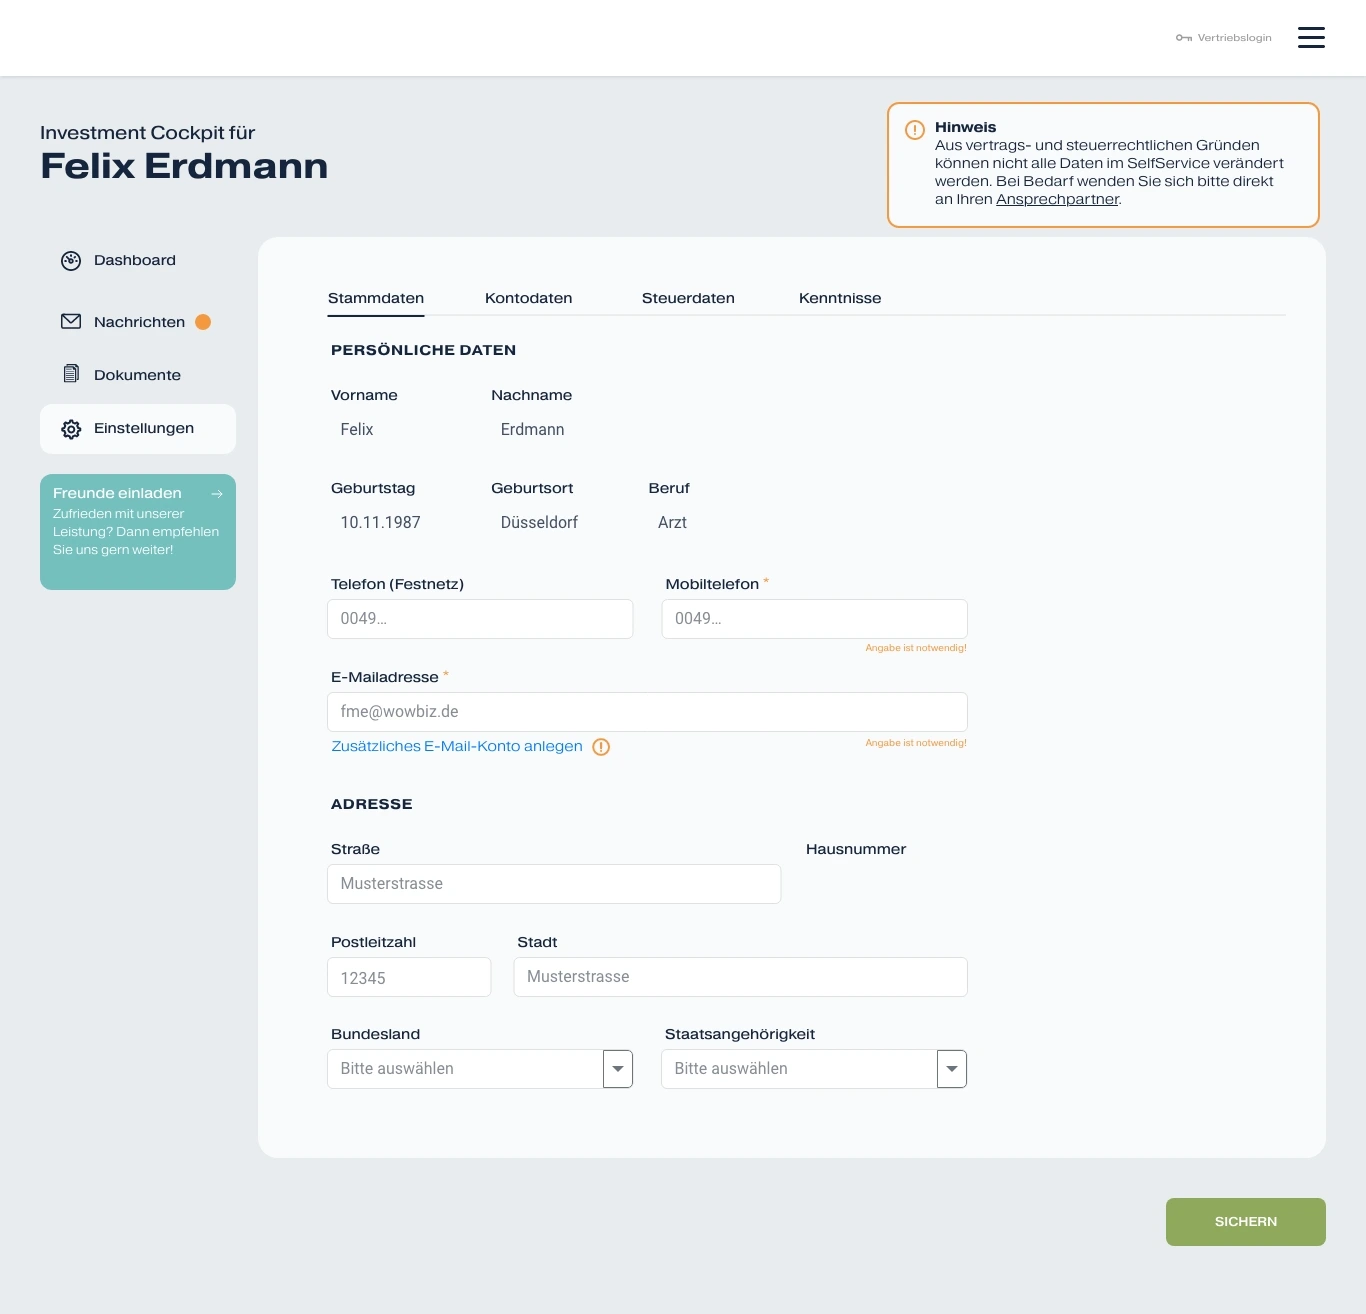1366x1314 pixels.
Task: Click the Vertriebslogin key icon
Action: pos(1184,38)
